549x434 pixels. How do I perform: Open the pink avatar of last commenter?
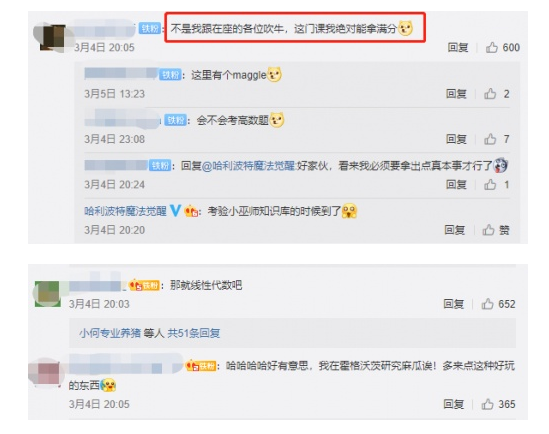(47, 373)
